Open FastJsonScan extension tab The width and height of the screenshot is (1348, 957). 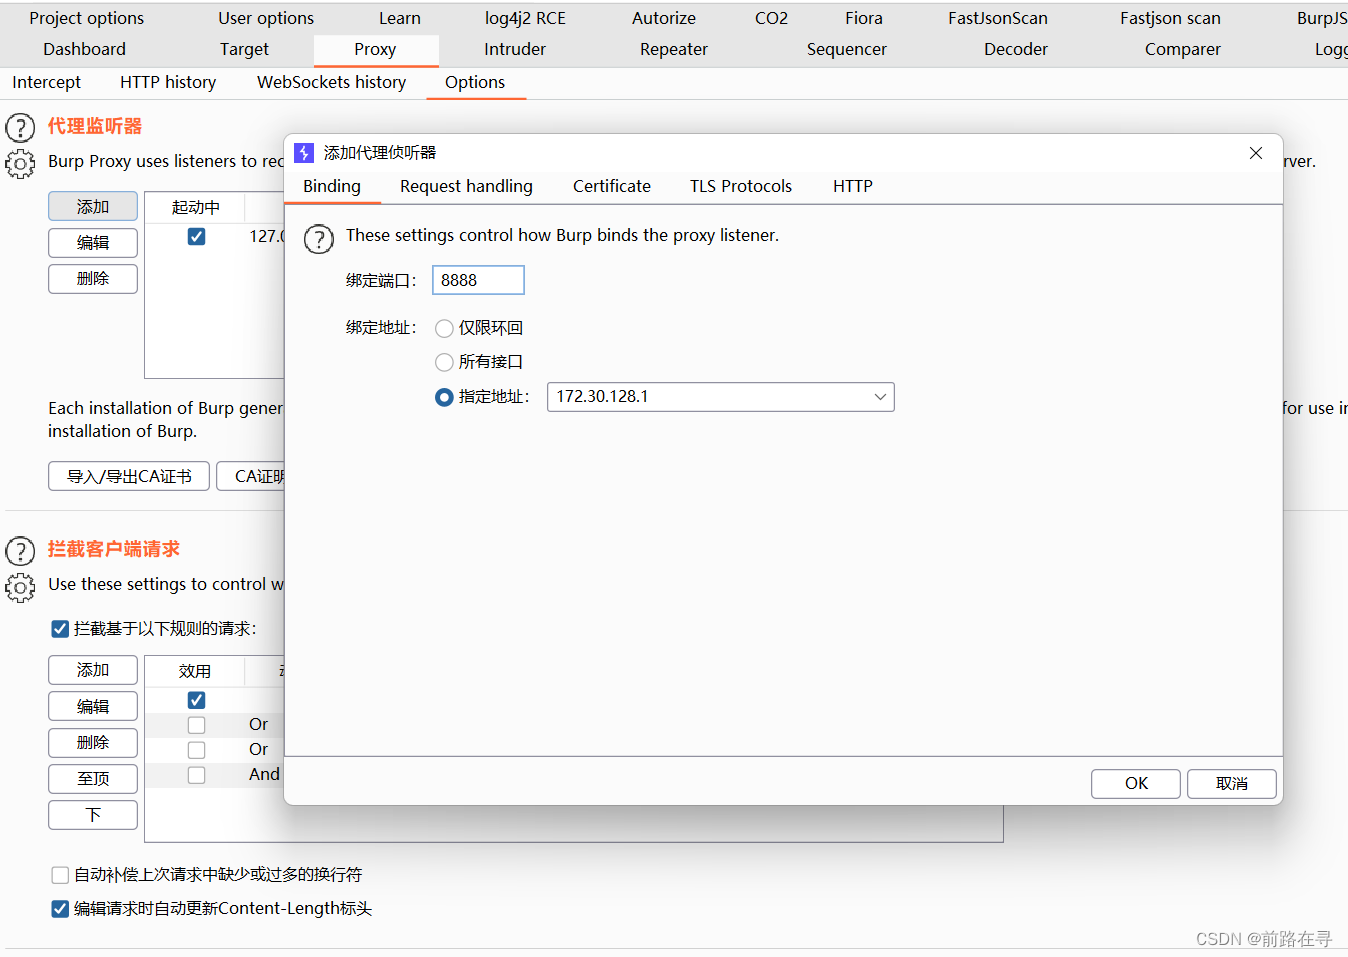pos(997,18)
